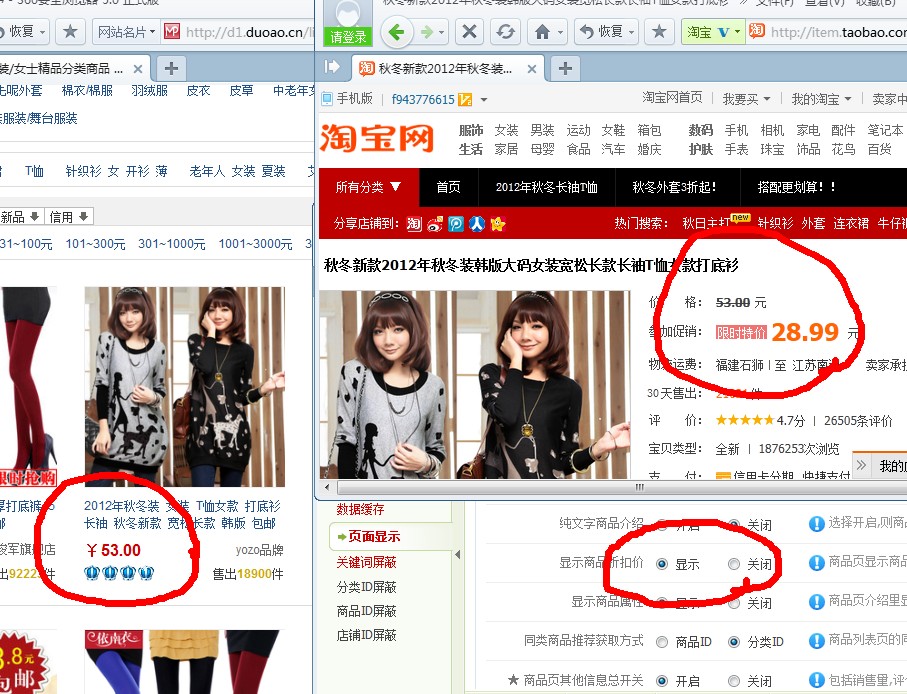Open the 羽绒服 category link
This screenshot has width=907, height=694.
(149, 91)
